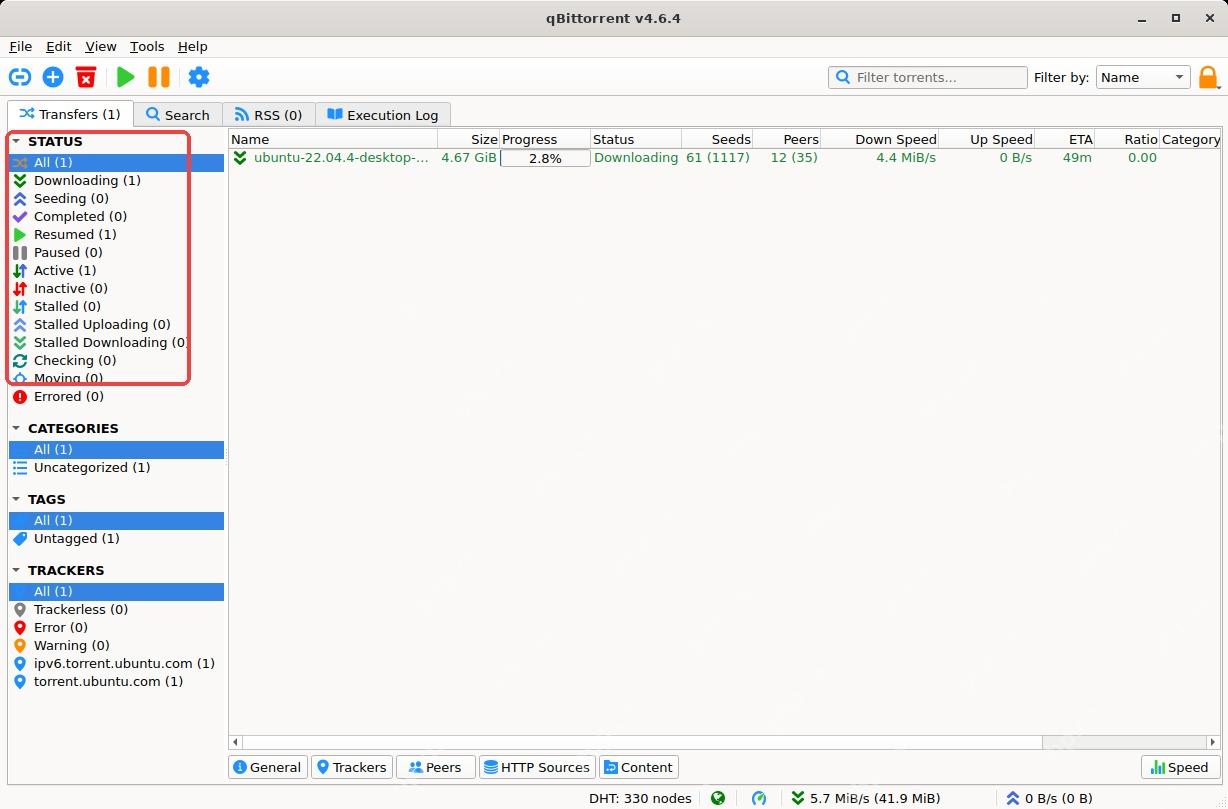Viewport: 1228px width, 809px height.
Task: Filter by Paused (0) status
Action: (x=68, y=252)
